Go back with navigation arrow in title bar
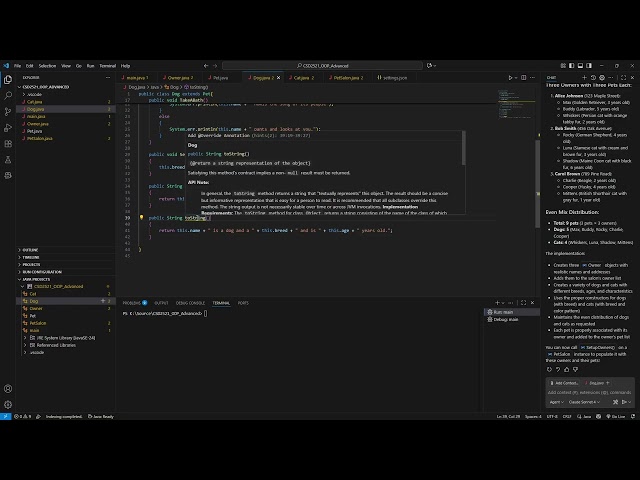 tap(206, 66)
